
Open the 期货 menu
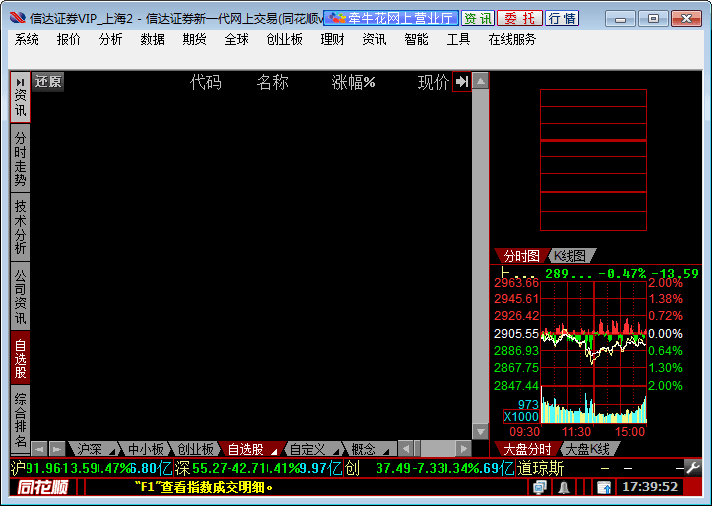pyautogui.click(x=194, y=40)
